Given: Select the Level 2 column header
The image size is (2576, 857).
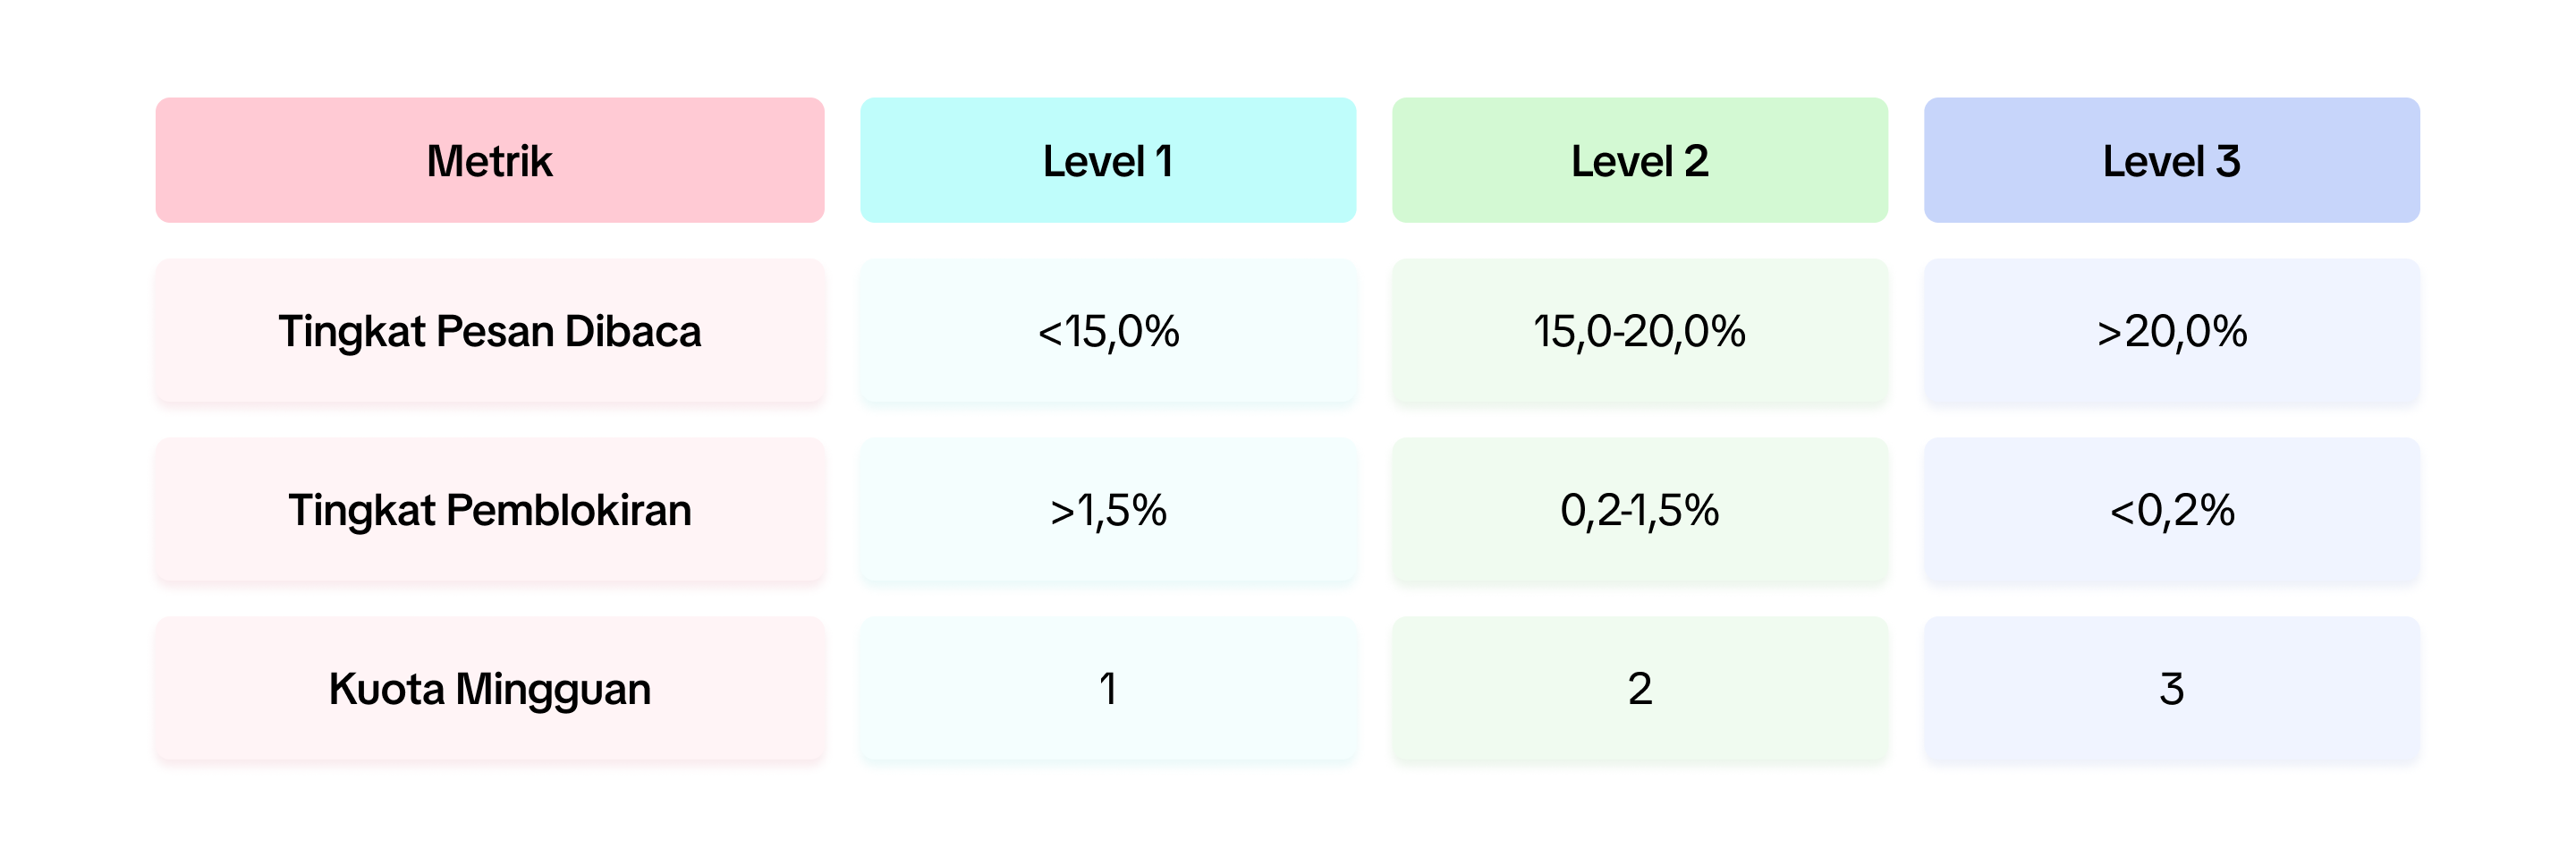Looking at the screenshot, I should pyautogui.click(x=1639, y=161).
